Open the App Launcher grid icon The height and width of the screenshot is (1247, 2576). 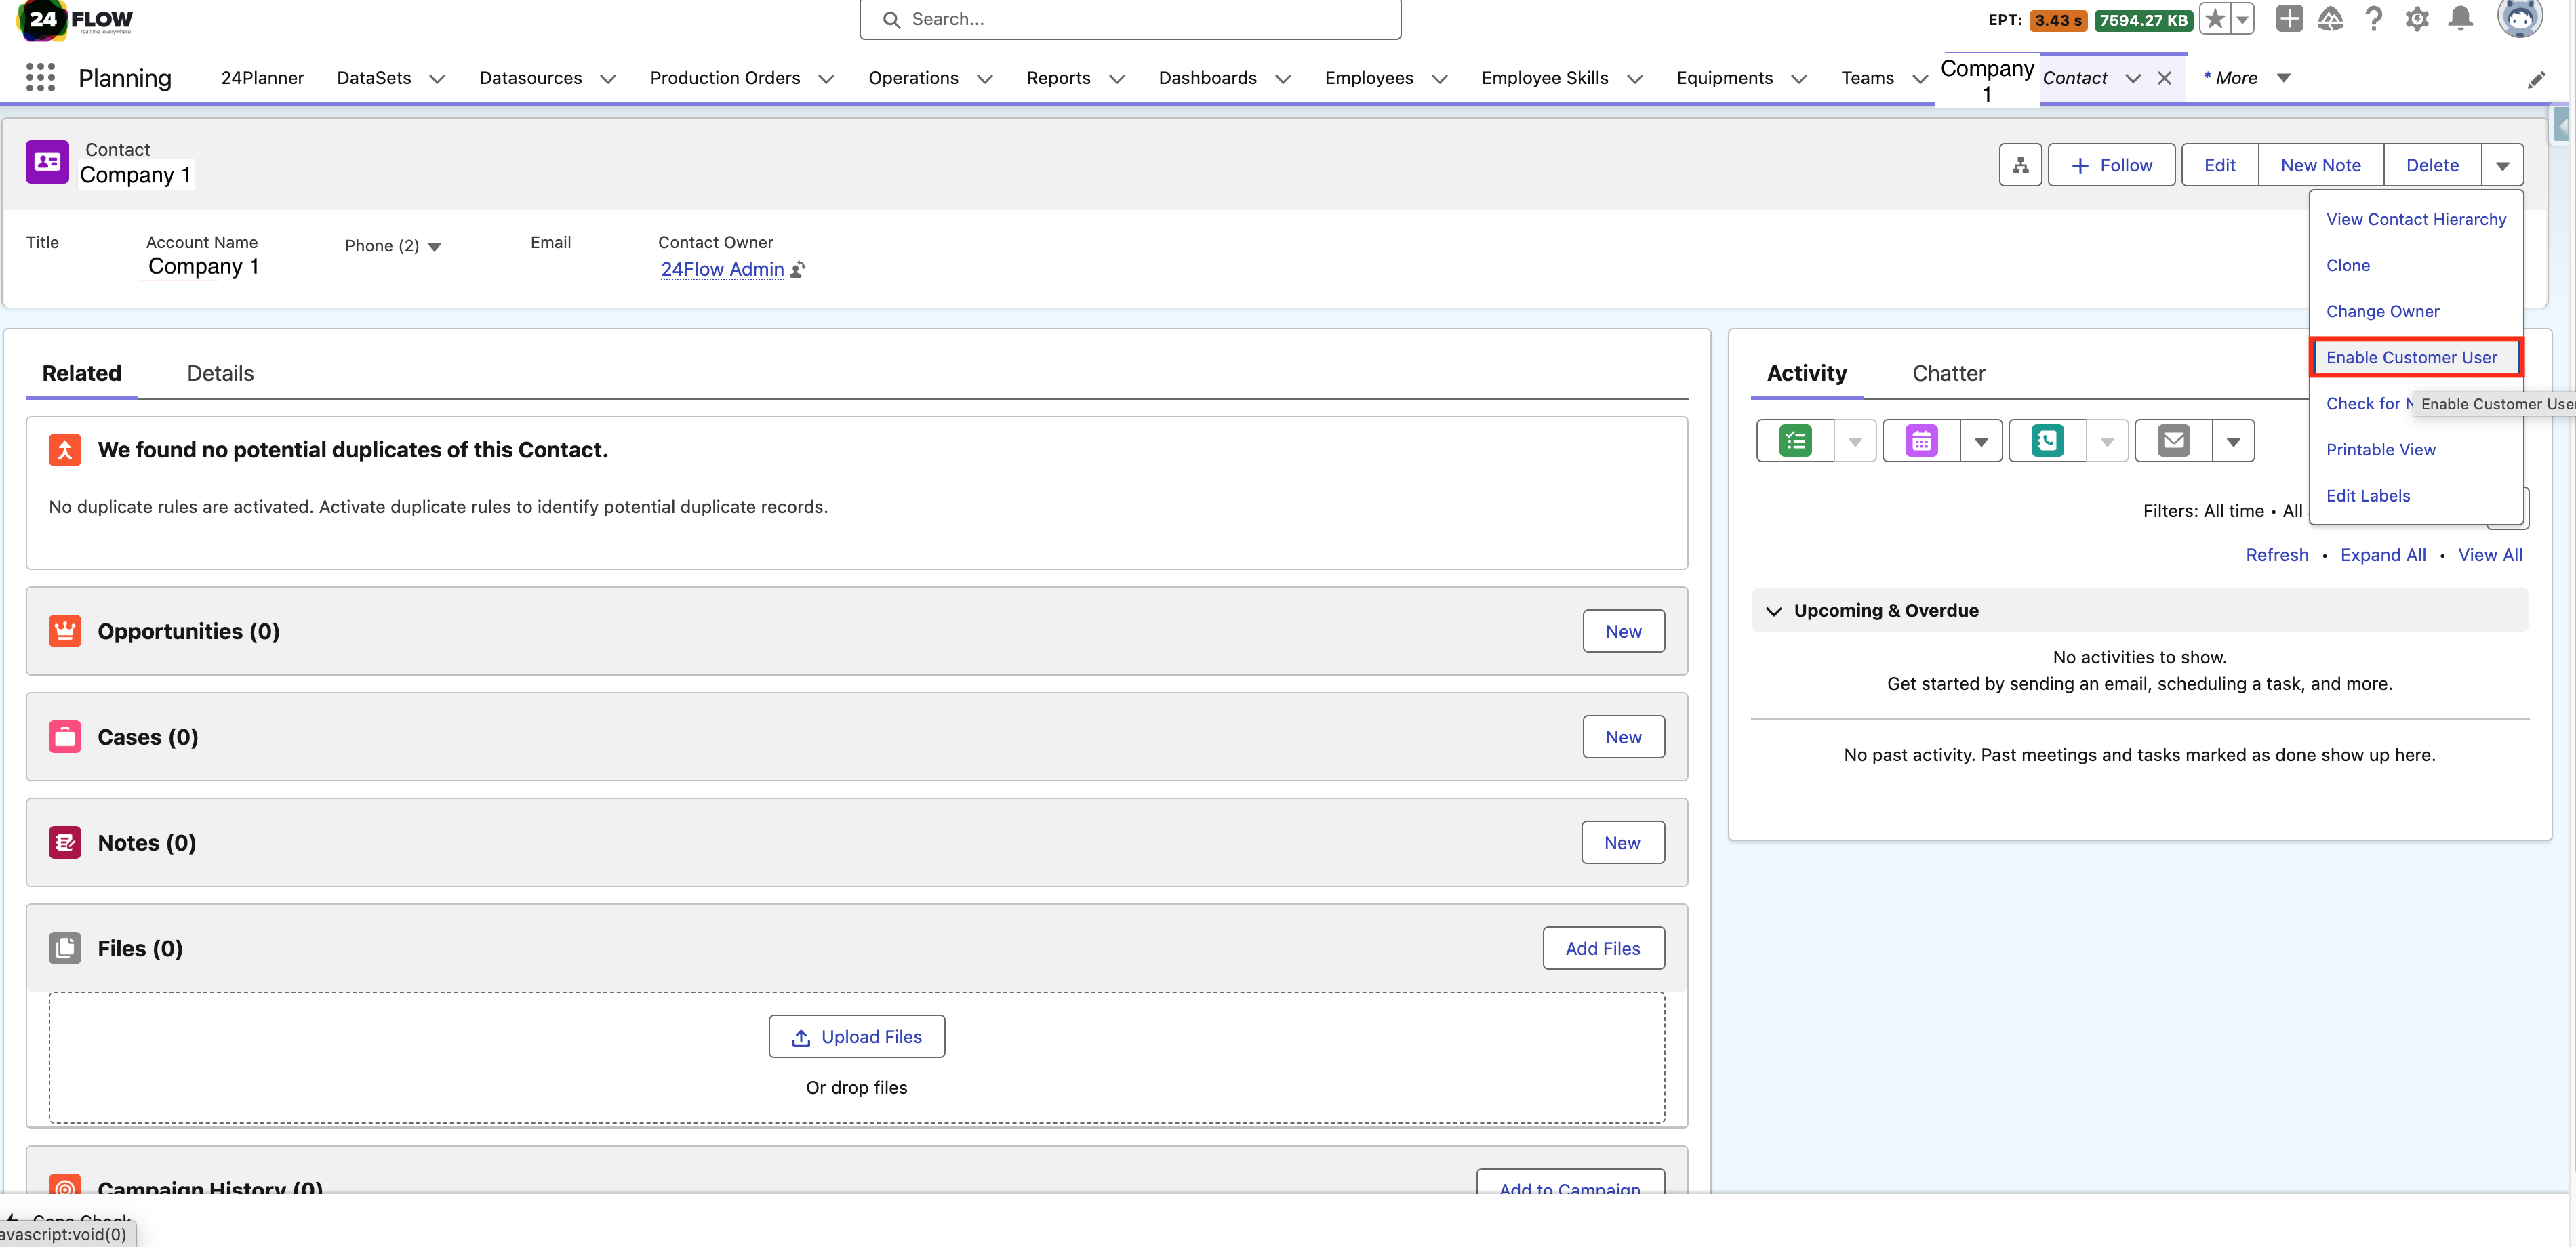39,77
